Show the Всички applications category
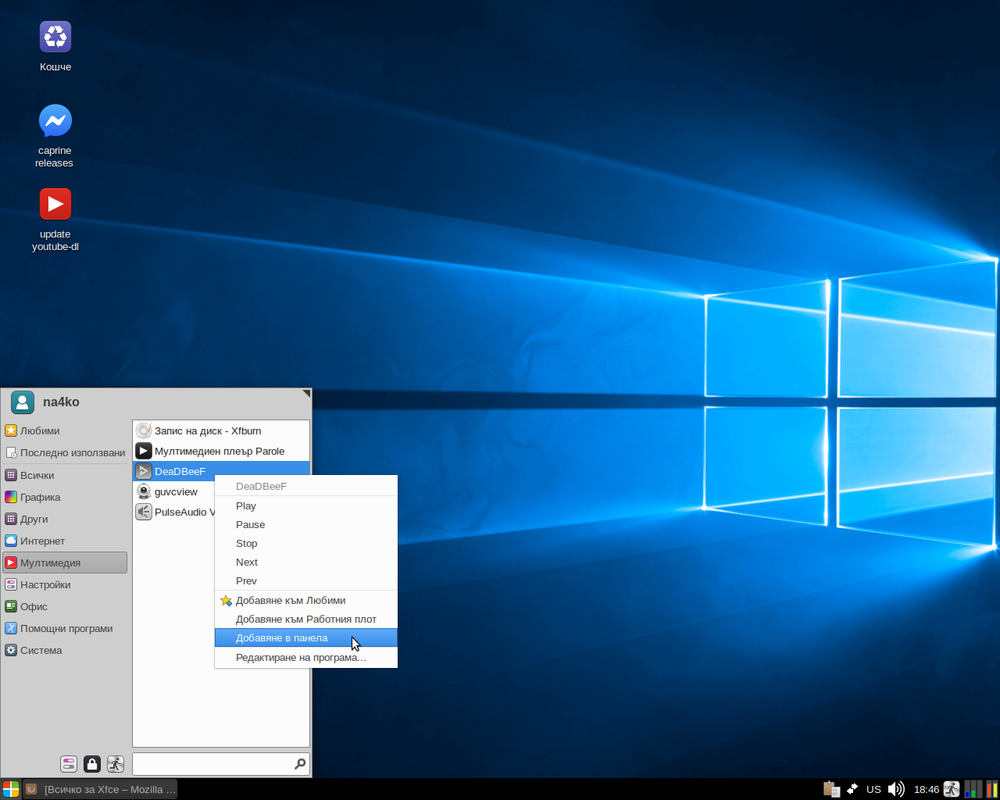The width and height of the screenshot is (1000, 800). (65, 475)
